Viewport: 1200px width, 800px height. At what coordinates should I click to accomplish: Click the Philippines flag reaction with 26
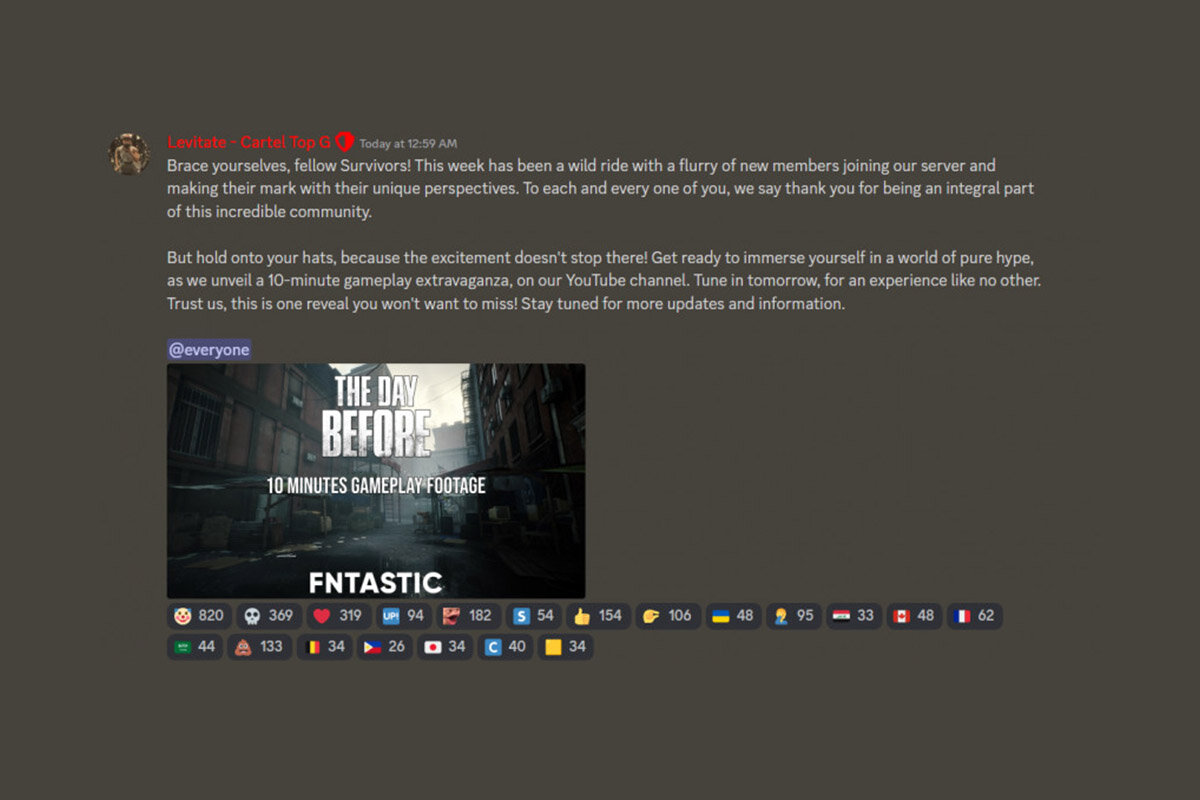(385, 647)
